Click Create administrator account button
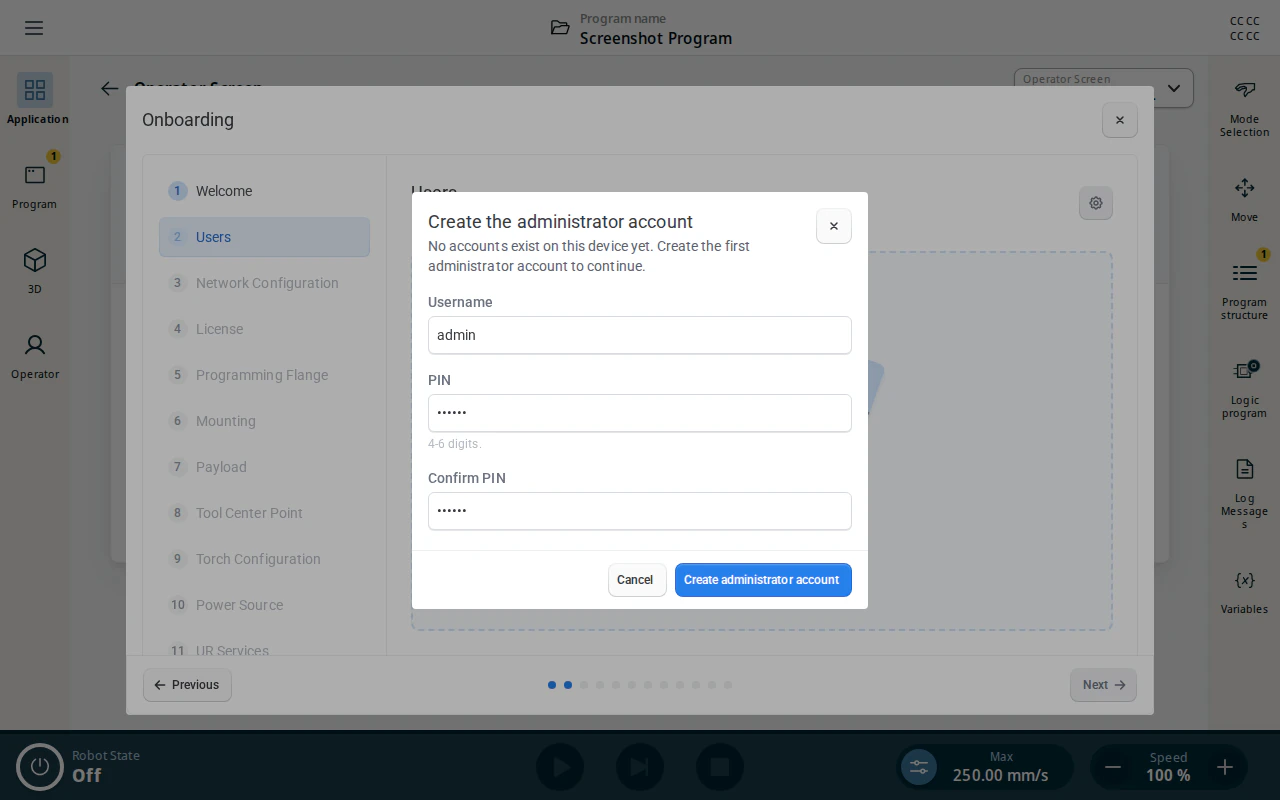 [x=763, y=580]
